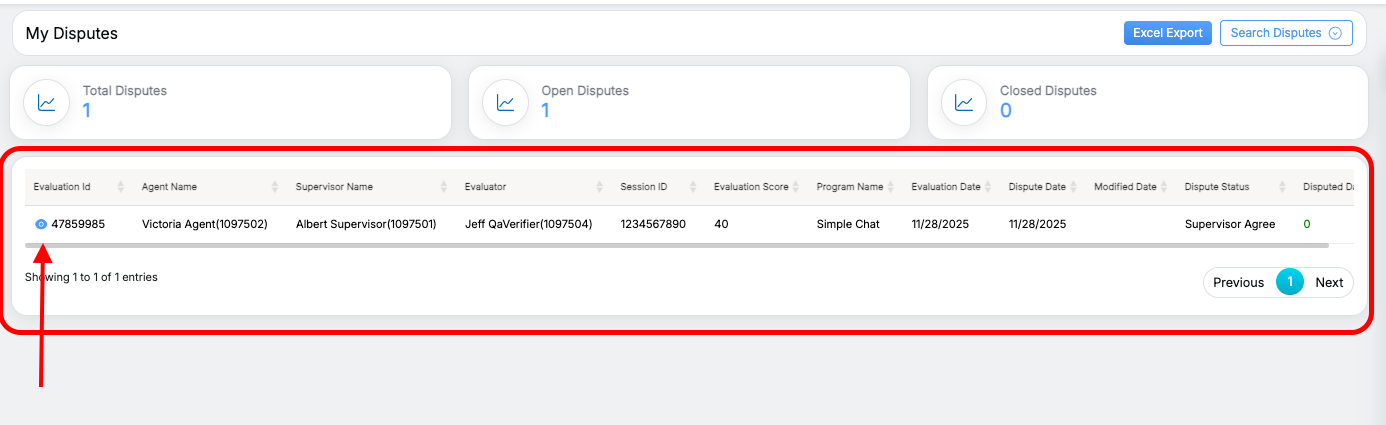The width and height of the screenshot is (1386, 425).
Task: Go to Previous page of entries
Action: 1238,283
